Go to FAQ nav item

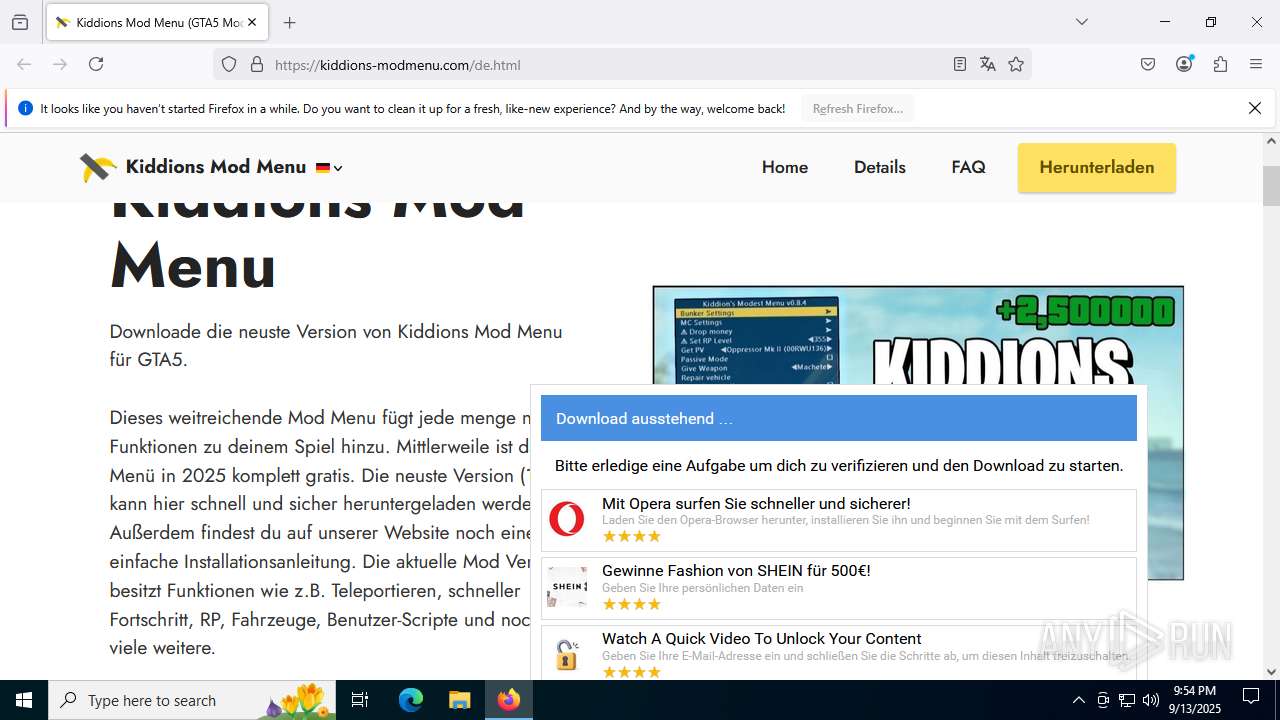click(x=968, y=167)
